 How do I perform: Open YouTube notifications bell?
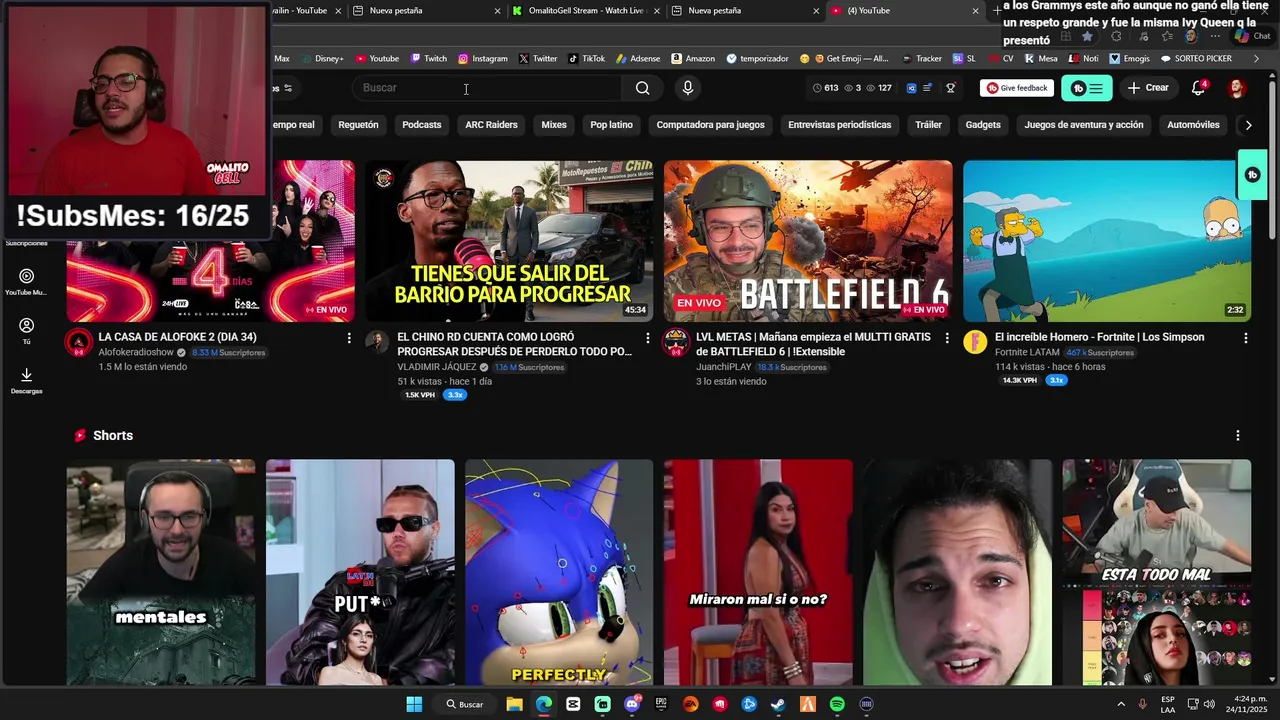click(1198, 88)
